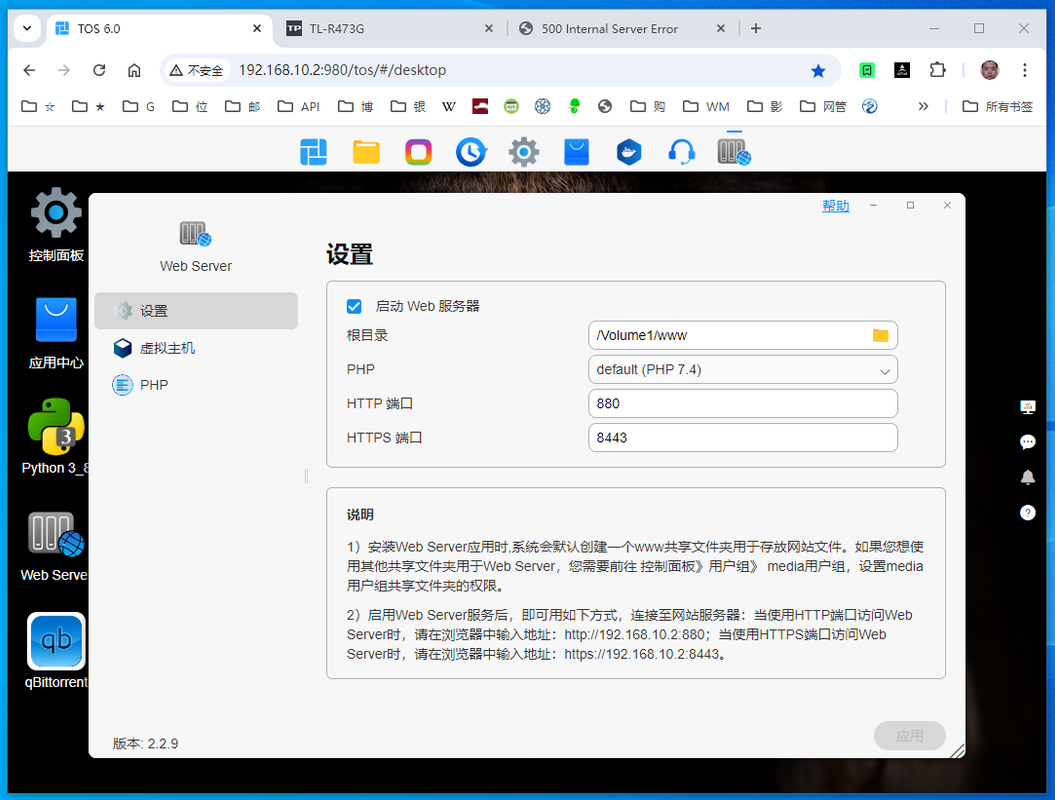Viewport: 1055px width, 800px height.
Task: Click the green extension icon in Chrome toolbar
Action: click(867, 70)
